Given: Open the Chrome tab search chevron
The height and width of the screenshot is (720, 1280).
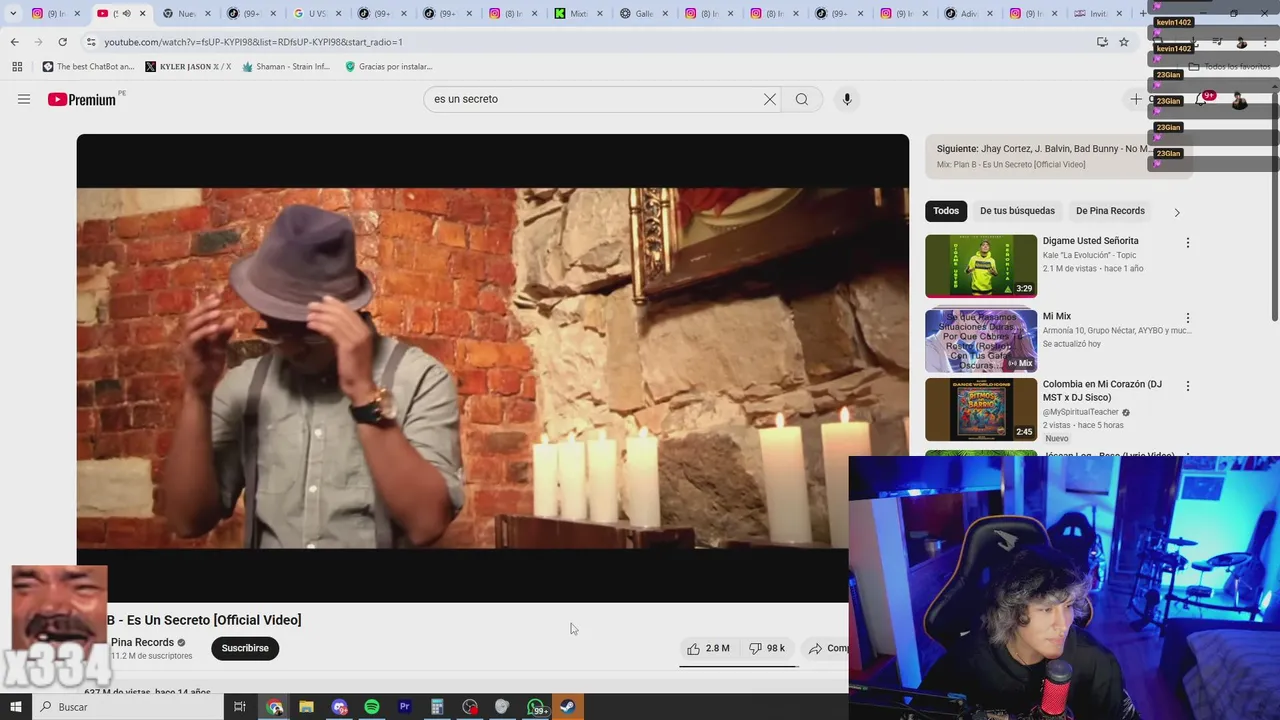Looking at the screenshot, I should pos(13,14).
